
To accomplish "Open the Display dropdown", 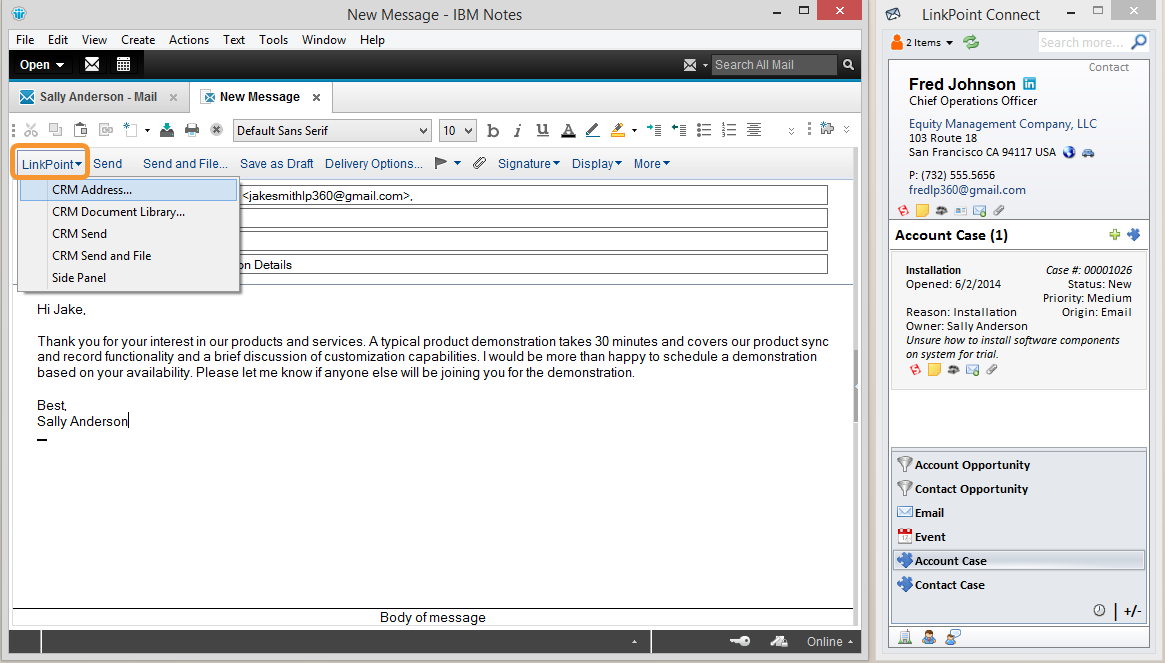I will (x=597, y=164).
